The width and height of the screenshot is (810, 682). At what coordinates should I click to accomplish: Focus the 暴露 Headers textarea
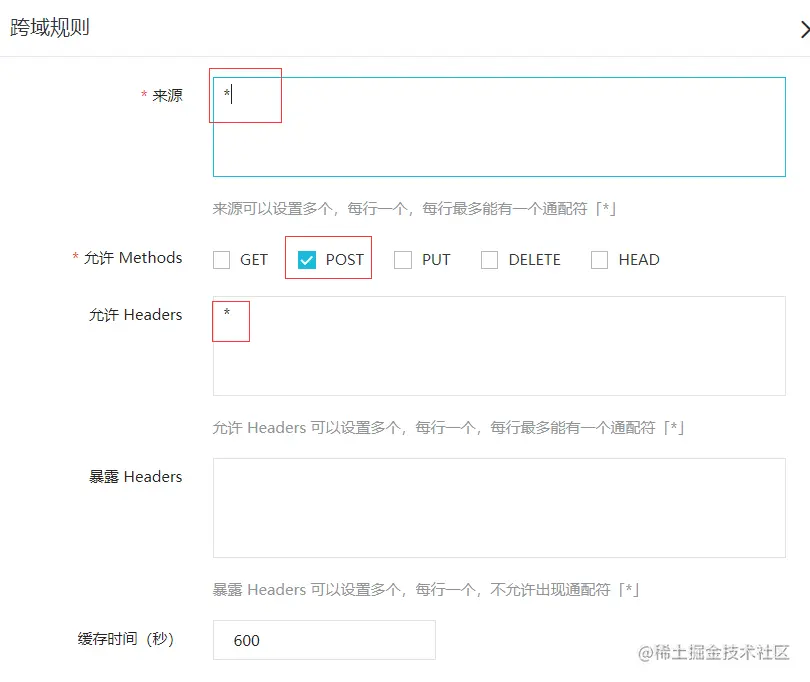coord(499,508)
